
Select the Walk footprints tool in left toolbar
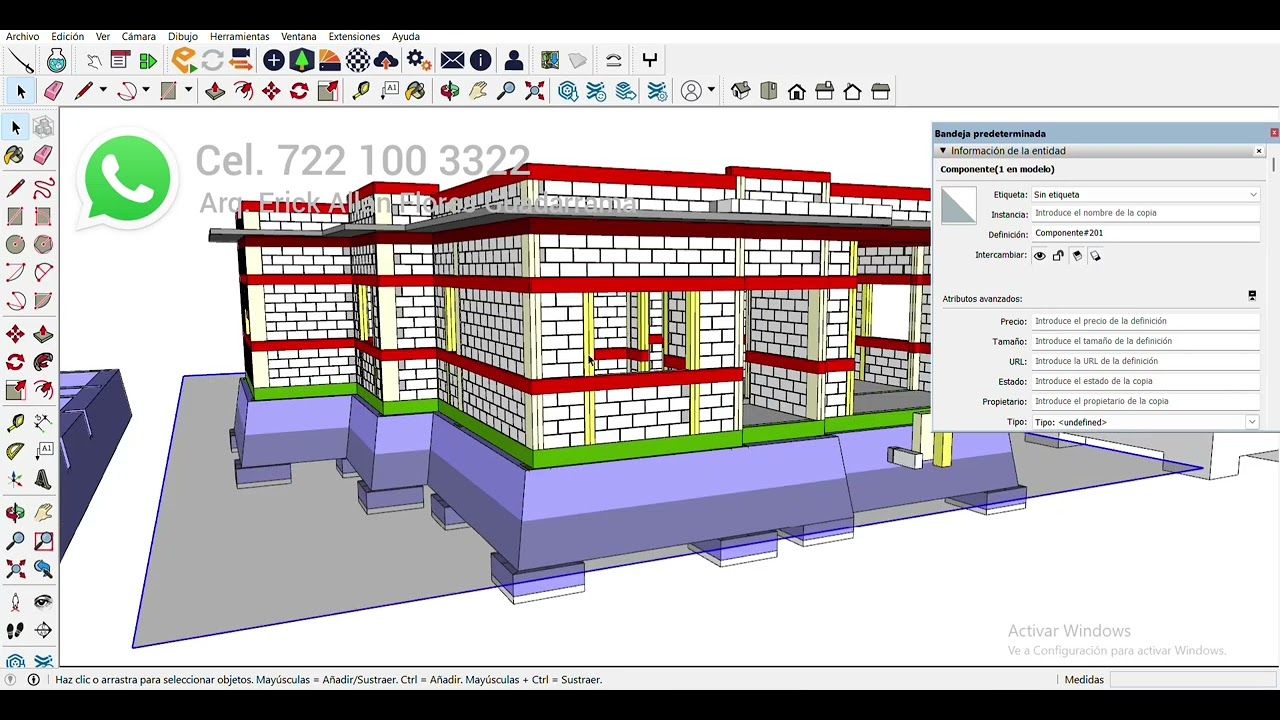(x=15, y=630)
